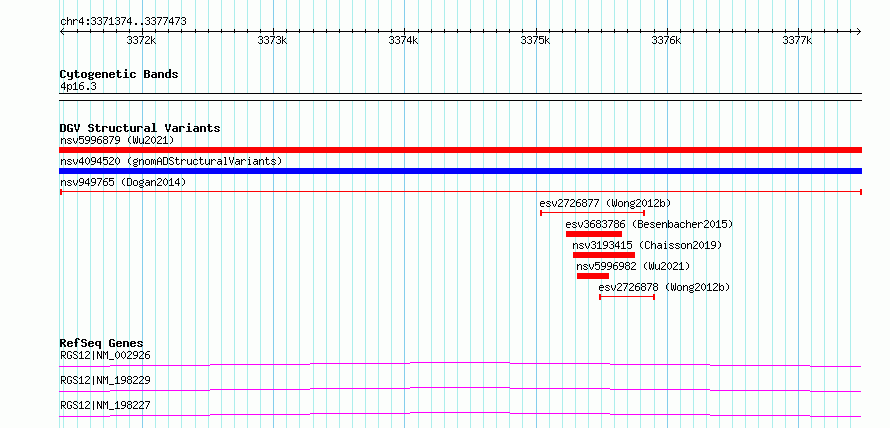
Task: Click the red span glyph of esv2726877
Action: point(592,213)
